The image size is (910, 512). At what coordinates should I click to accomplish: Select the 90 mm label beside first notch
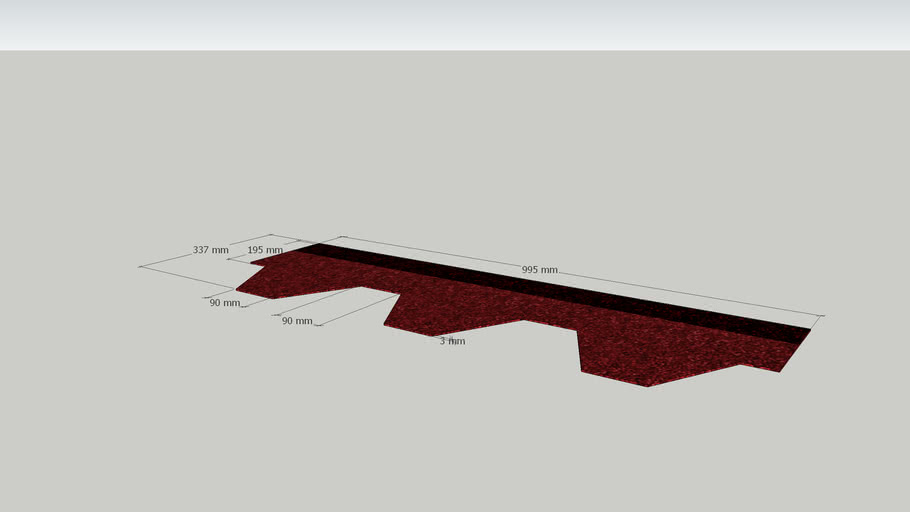click(x=296, y=321)
